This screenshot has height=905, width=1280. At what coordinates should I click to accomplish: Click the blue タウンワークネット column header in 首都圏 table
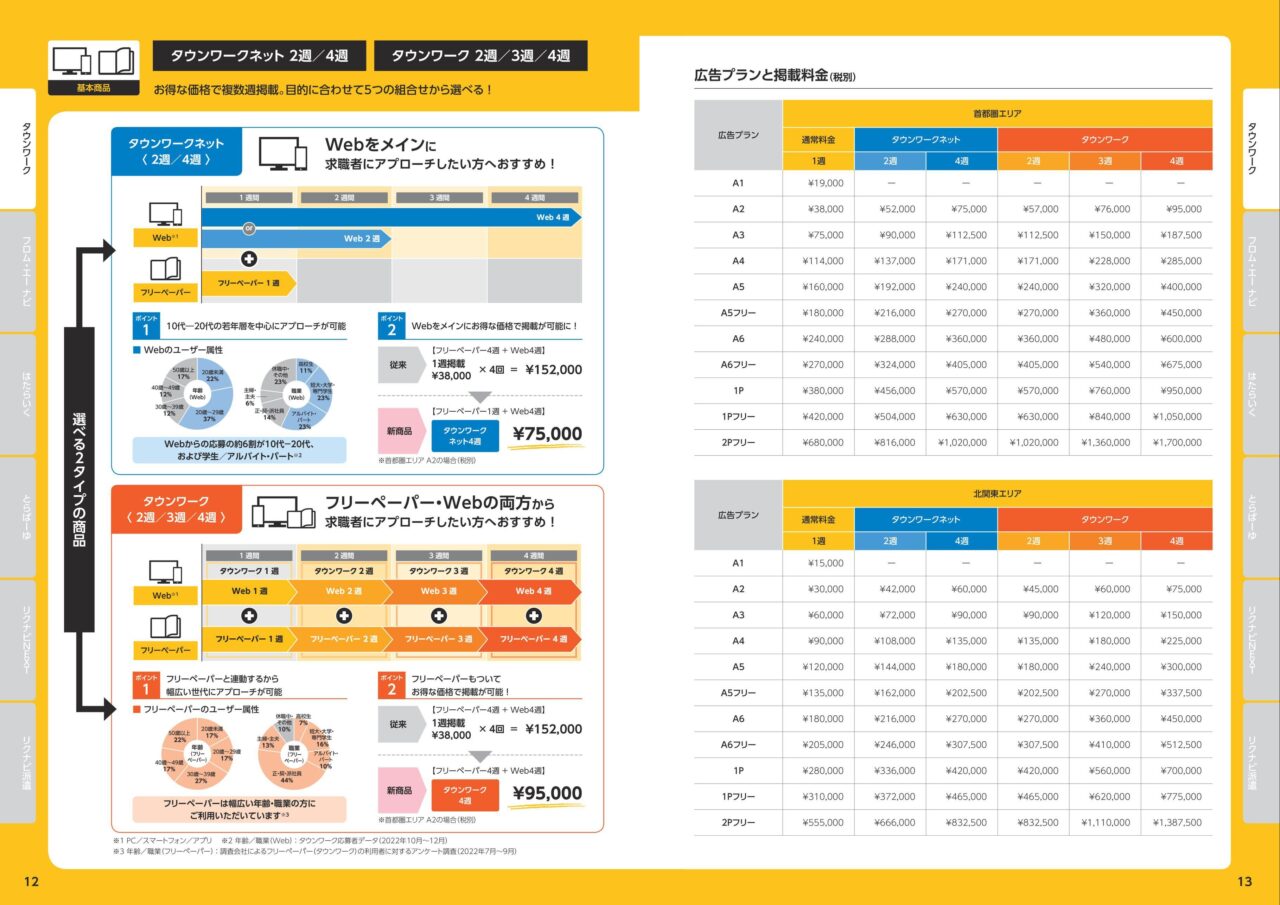pyautogui.click(x=926, y=140)
